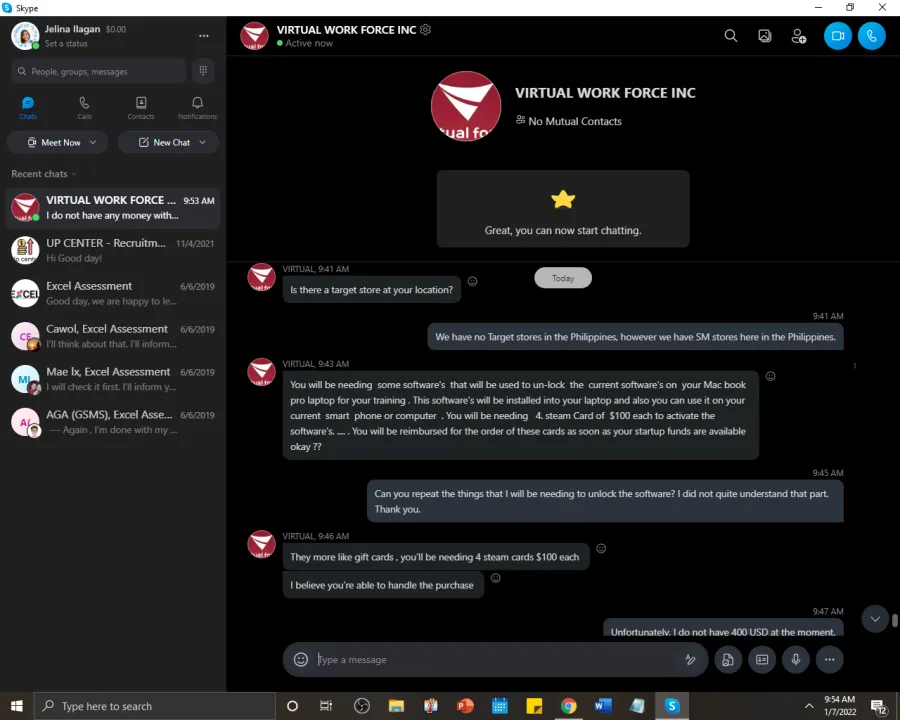Click the $0.00 Skype credit balance

pos(116,29)
